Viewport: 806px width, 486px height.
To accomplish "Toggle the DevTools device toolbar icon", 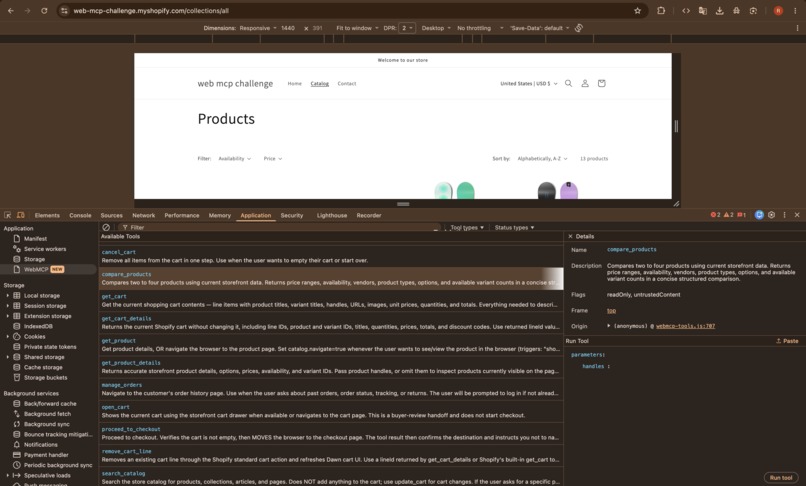I will pos(21,215).
